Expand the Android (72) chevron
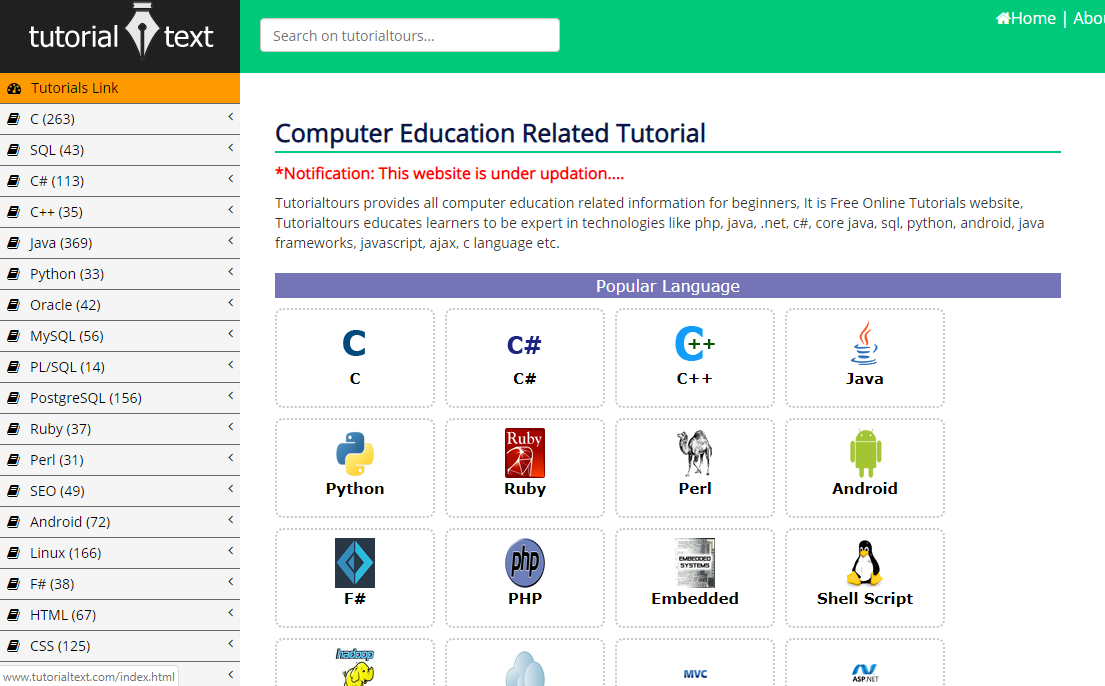Image resolution: width=1105 pixels, height=686 pixels. point(230,520)
